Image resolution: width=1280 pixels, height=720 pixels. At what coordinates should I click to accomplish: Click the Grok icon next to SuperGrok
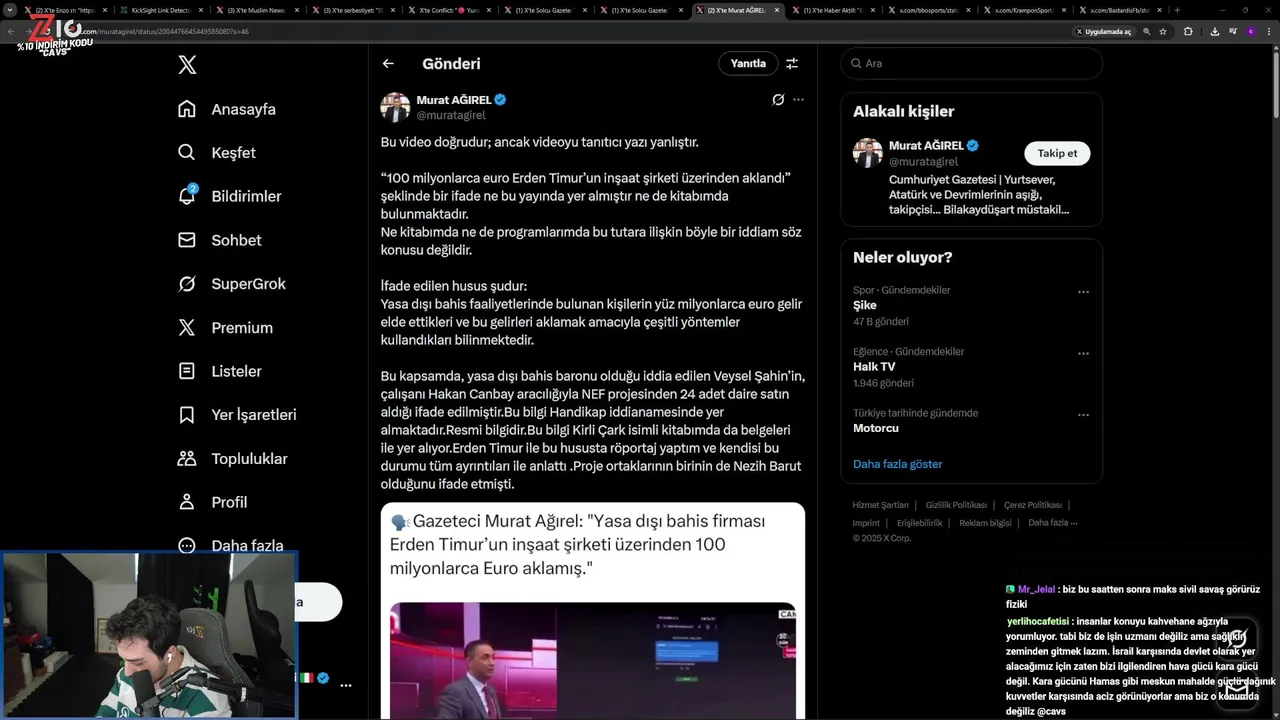(187, 284)
